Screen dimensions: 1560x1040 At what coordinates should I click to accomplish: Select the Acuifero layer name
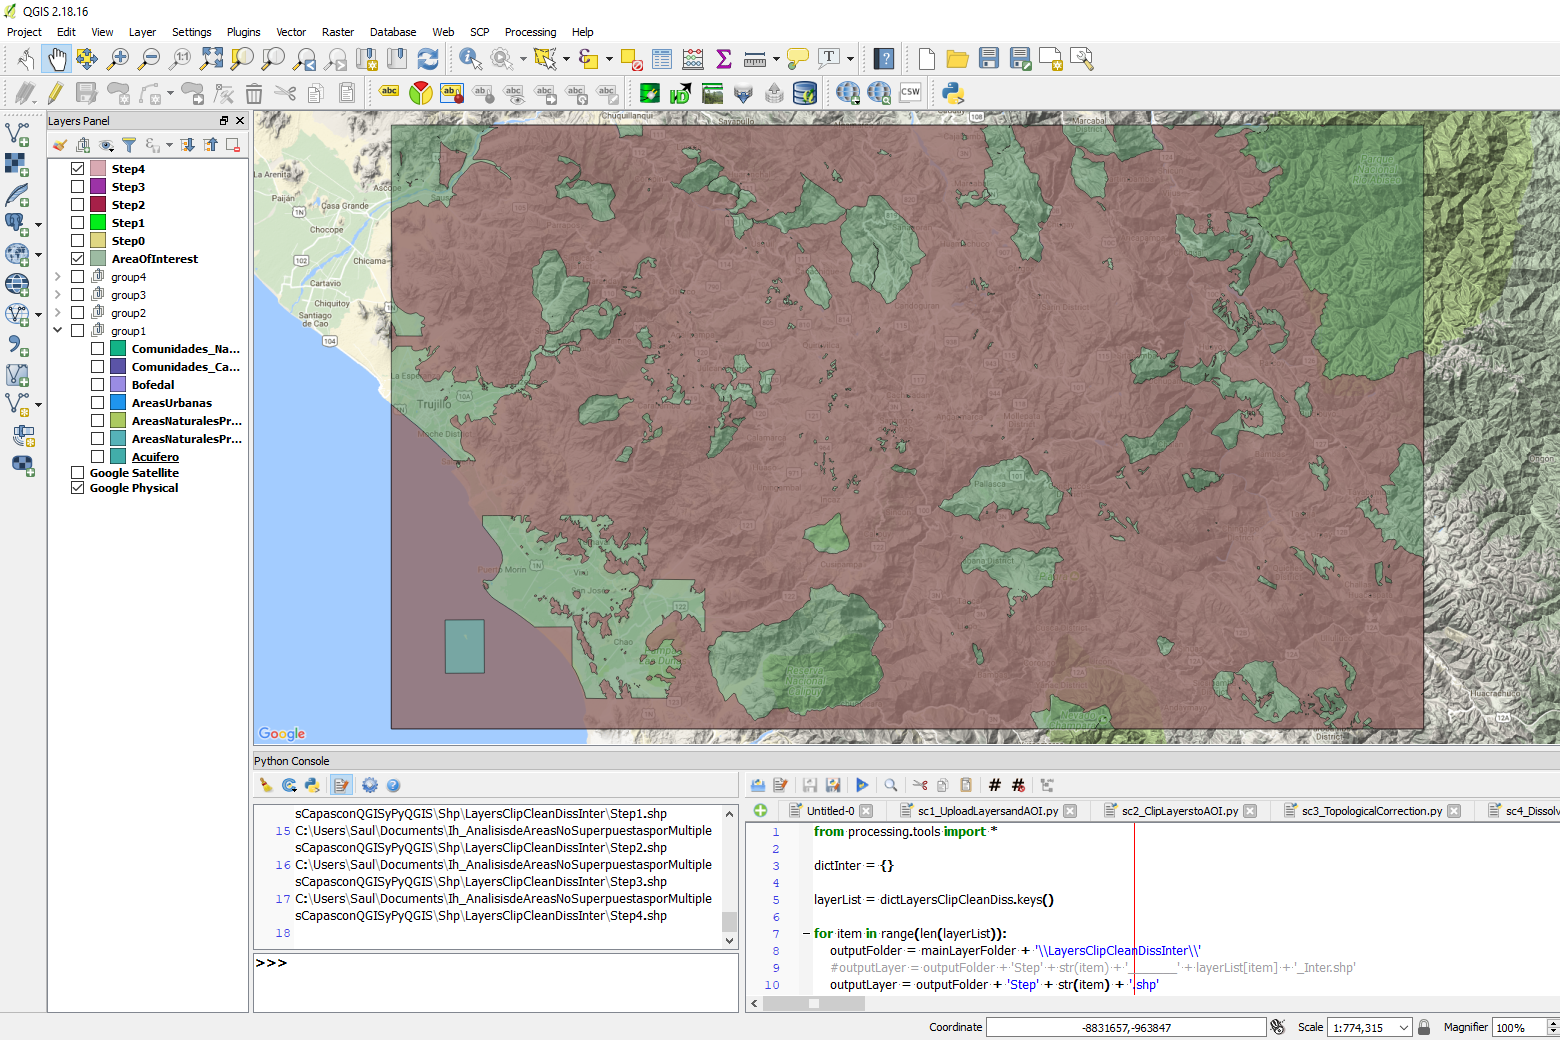pyautogui.click(x=155, y=457)
